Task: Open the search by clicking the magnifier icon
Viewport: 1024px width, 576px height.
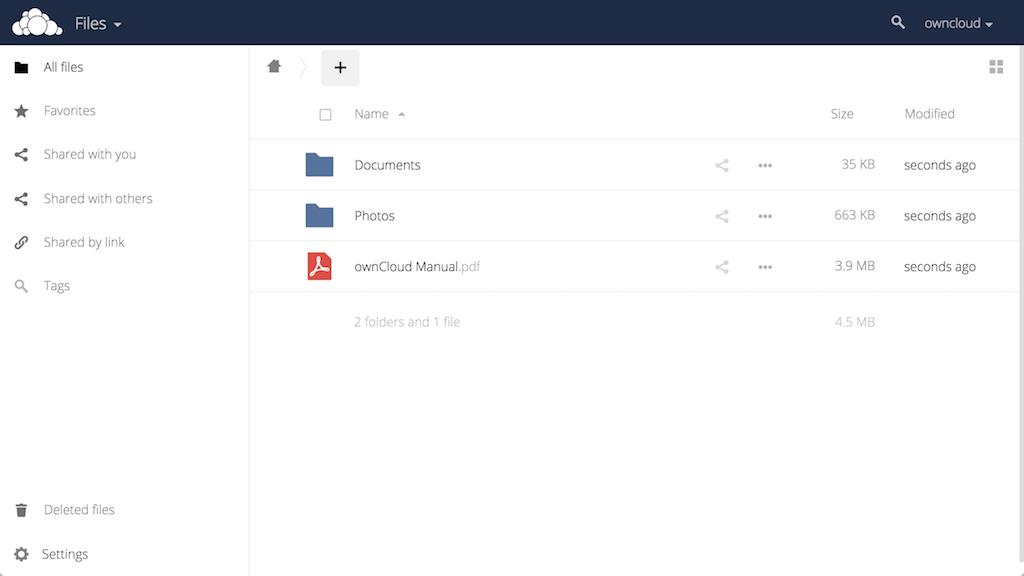Action: (898, 21)
